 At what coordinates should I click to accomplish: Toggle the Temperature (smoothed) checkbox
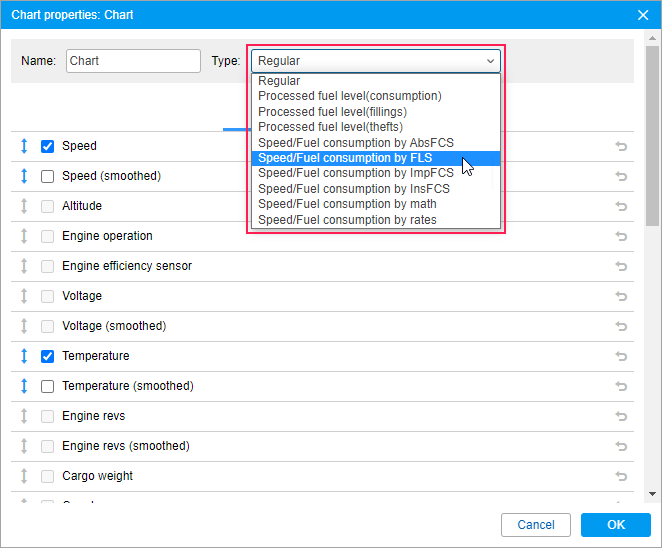[x=47, y=386]
